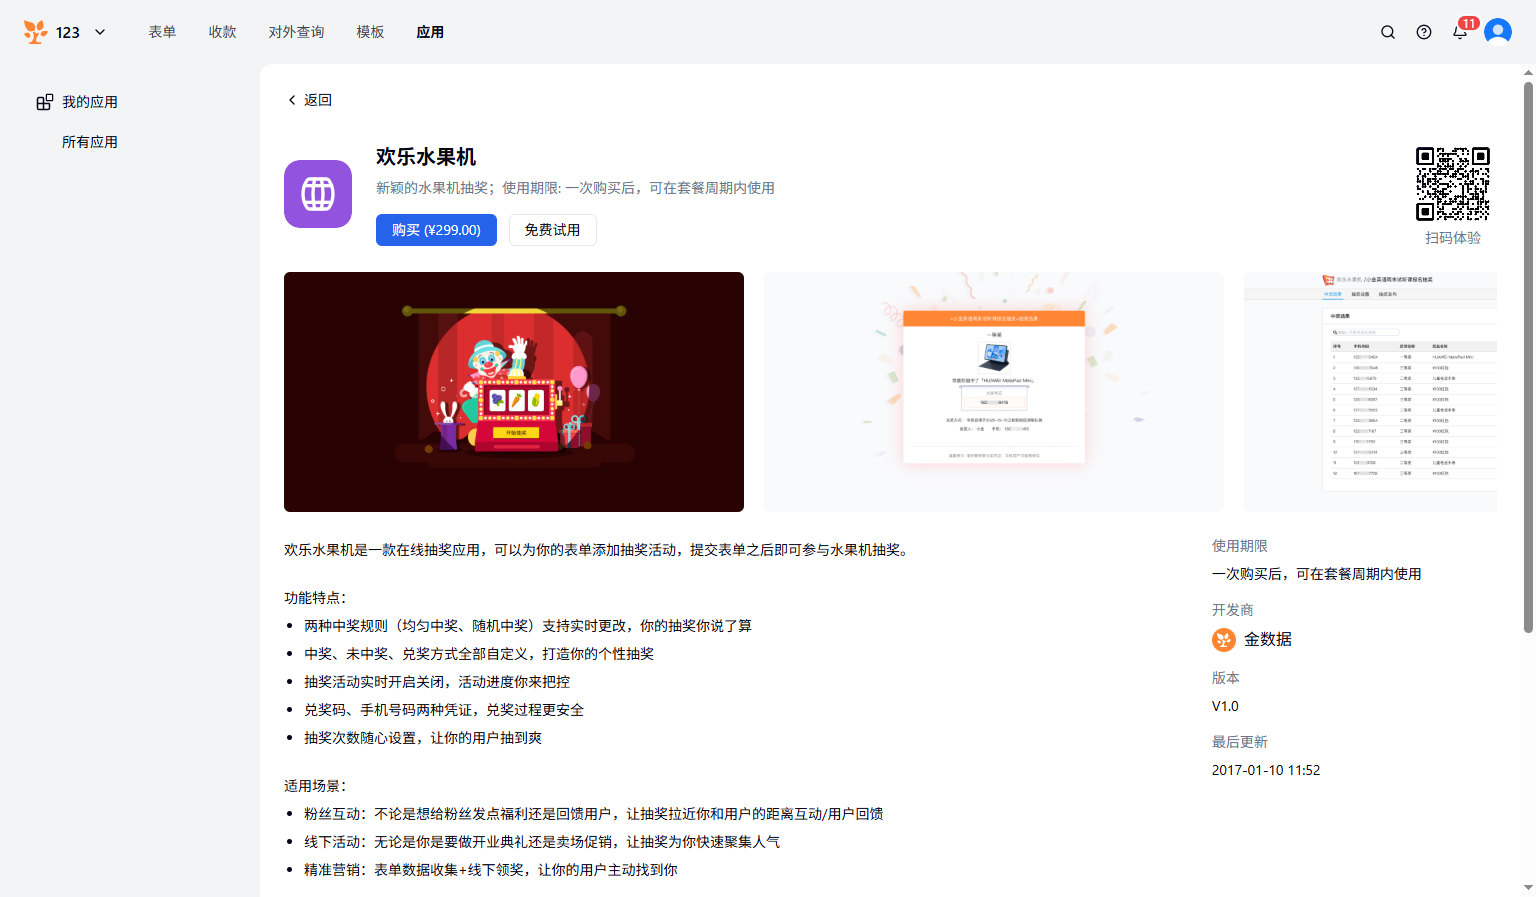This screenshot has width=1536, height=897.
Task: Click the QR code for 扫码体验
Action: coord(1452,184)
